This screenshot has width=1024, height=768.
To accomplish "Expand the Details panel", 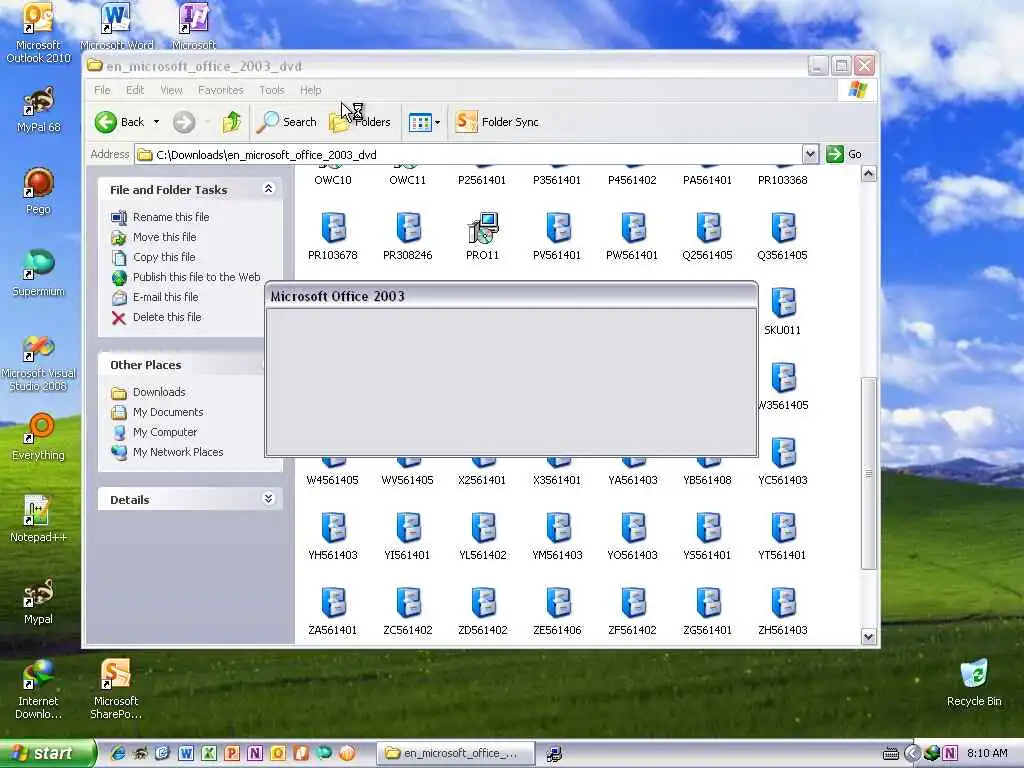I will (268, 499).
